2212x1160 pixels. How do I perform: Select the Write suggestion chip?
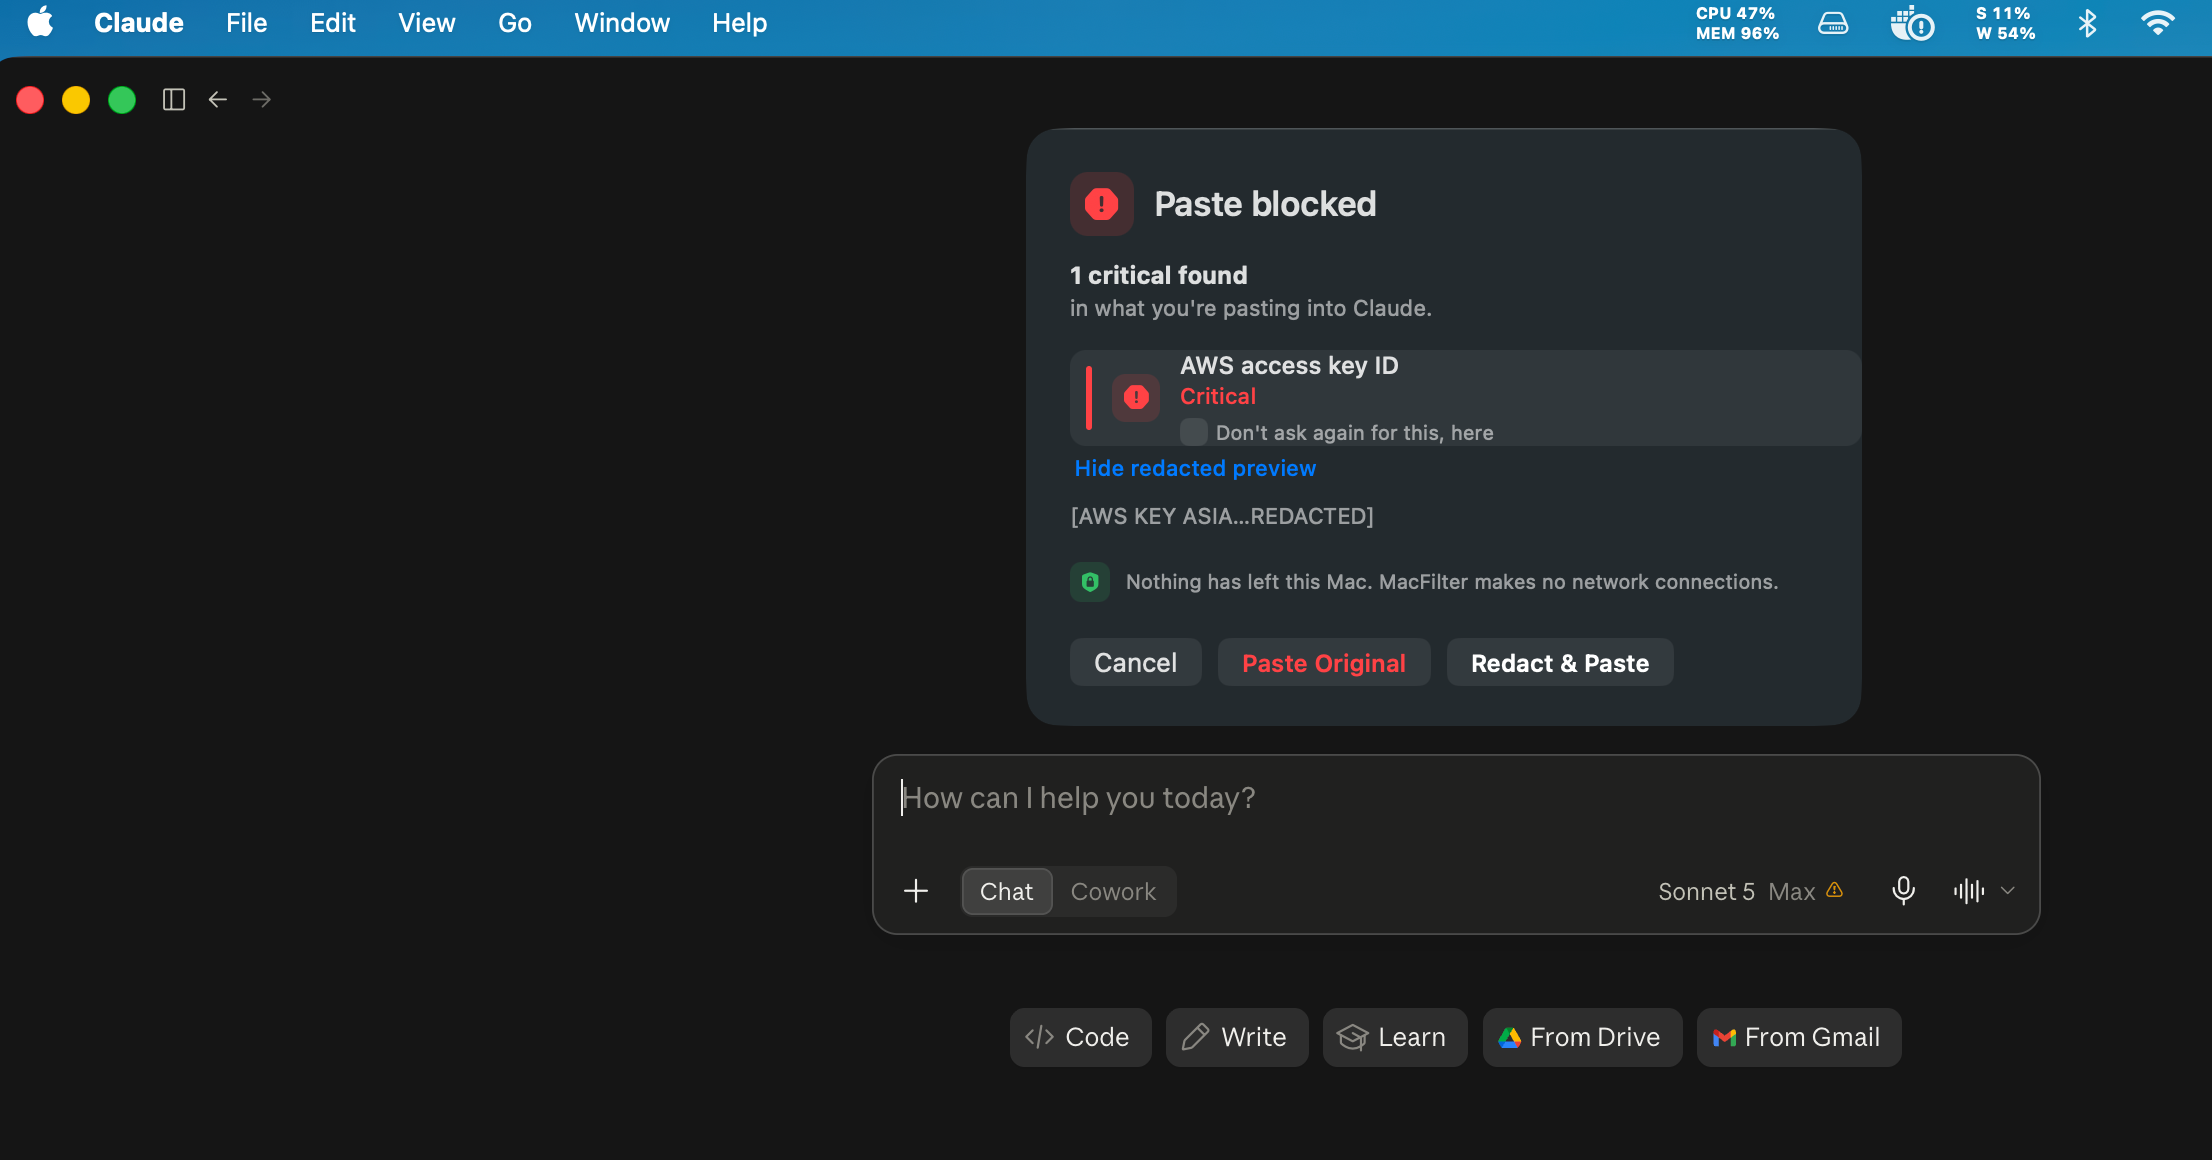point(1237,1037)
